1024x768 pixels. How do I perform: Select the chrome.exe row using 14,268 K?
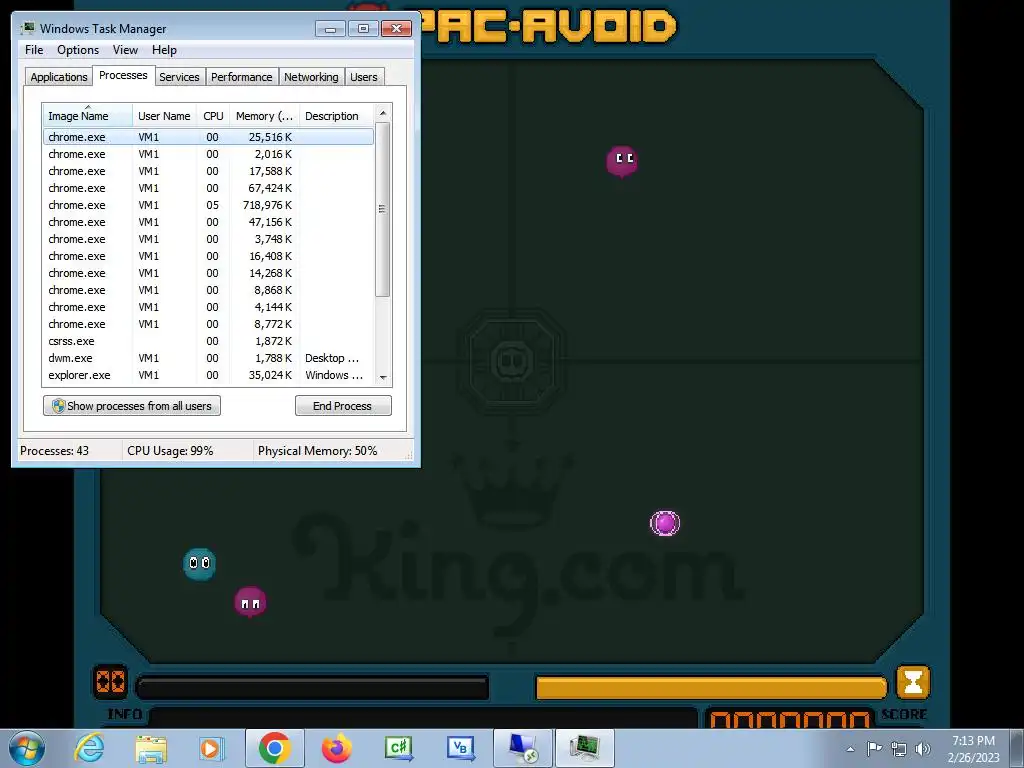click(x=208, y=273)
